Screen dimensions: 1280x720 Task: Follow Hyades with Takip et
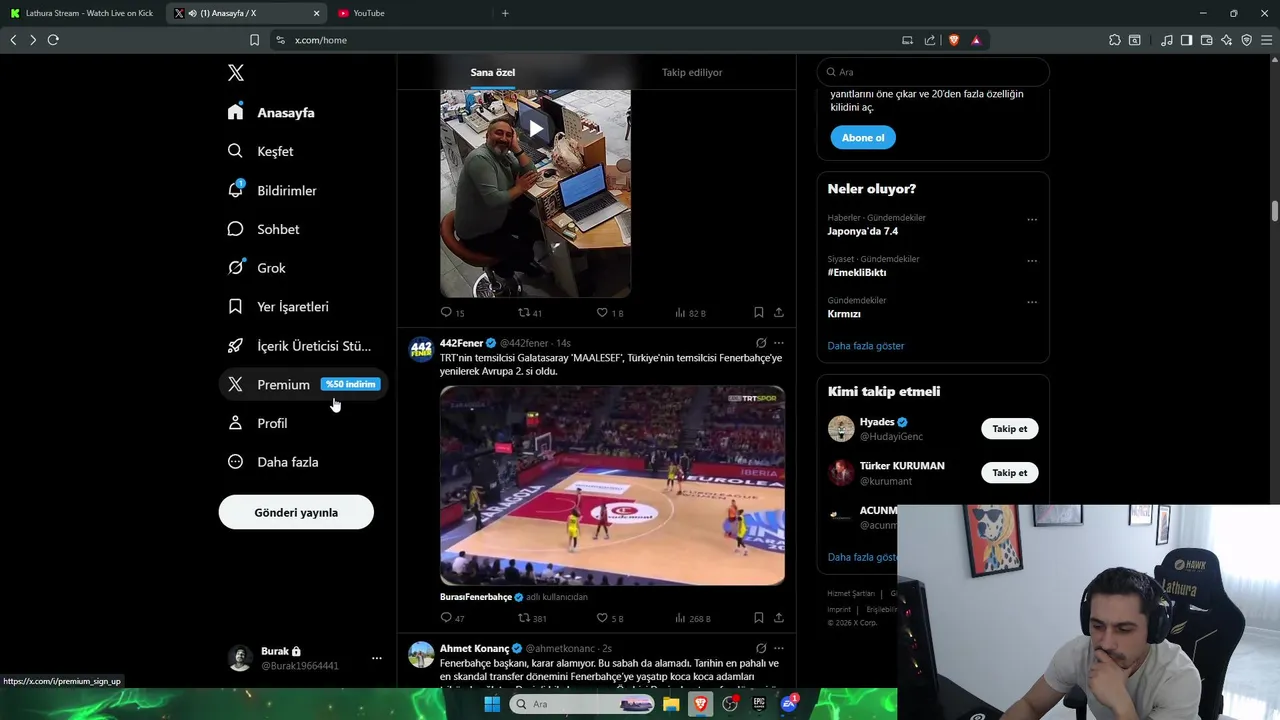[1010, 429]
